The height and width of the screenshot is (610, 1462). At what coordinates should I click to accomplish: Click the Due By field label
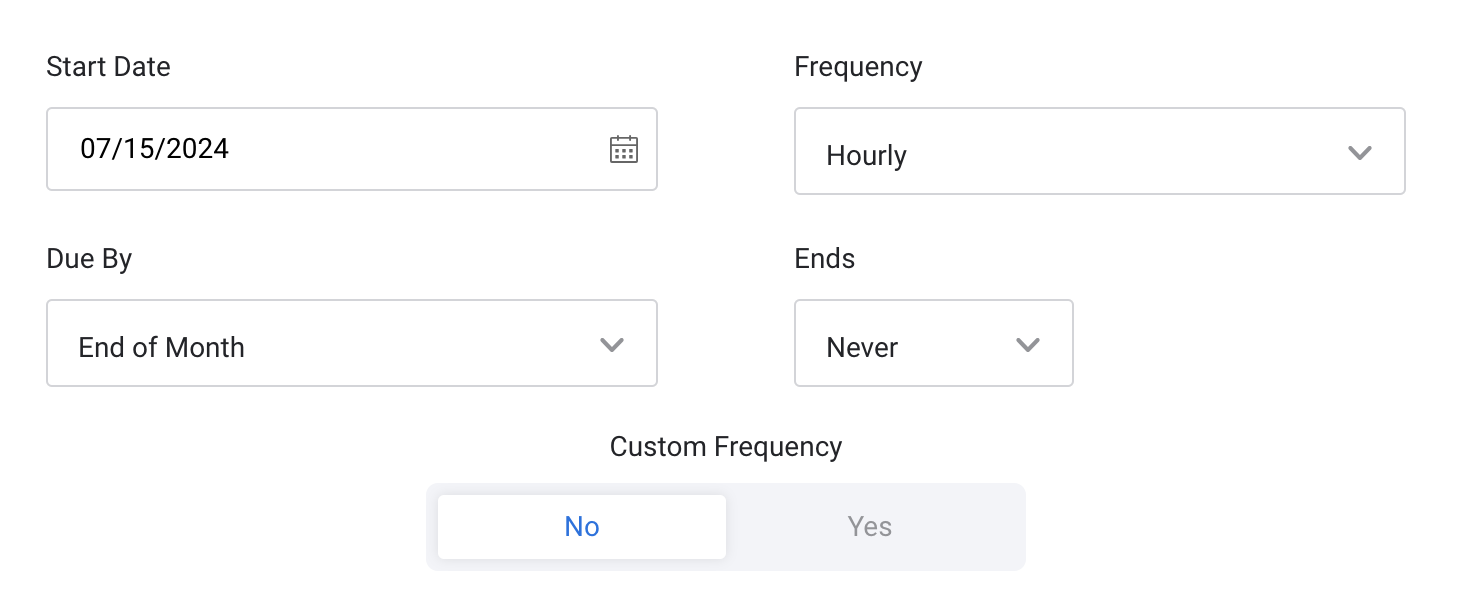pyautogui.click(x=89, y=259)
